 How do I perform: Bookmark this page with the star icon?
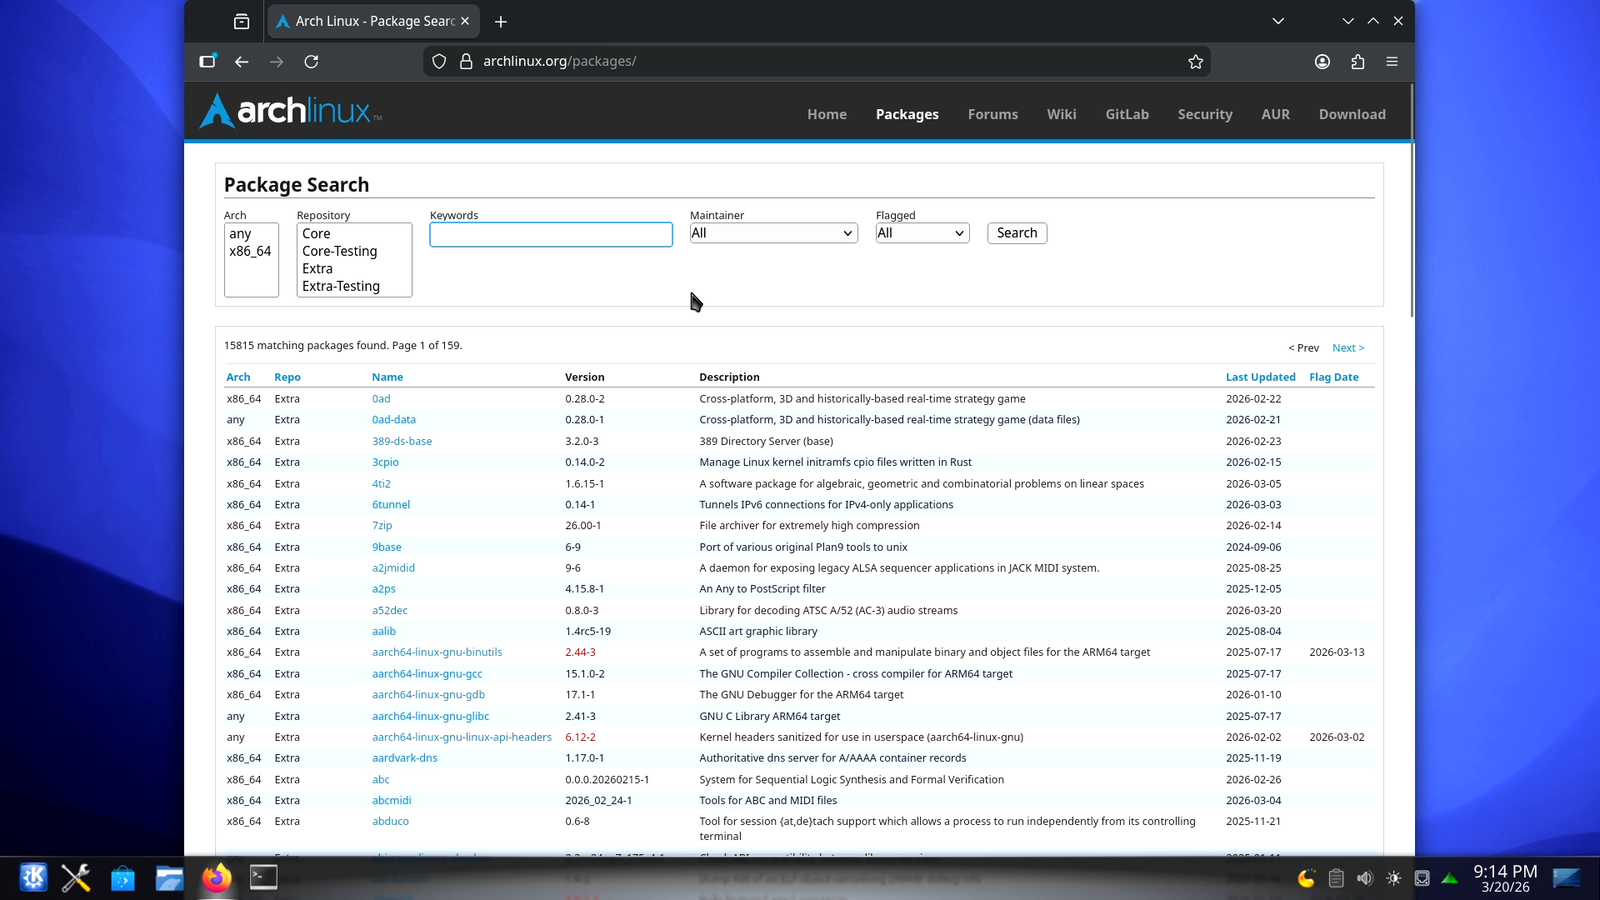(x=1195, y=61)
